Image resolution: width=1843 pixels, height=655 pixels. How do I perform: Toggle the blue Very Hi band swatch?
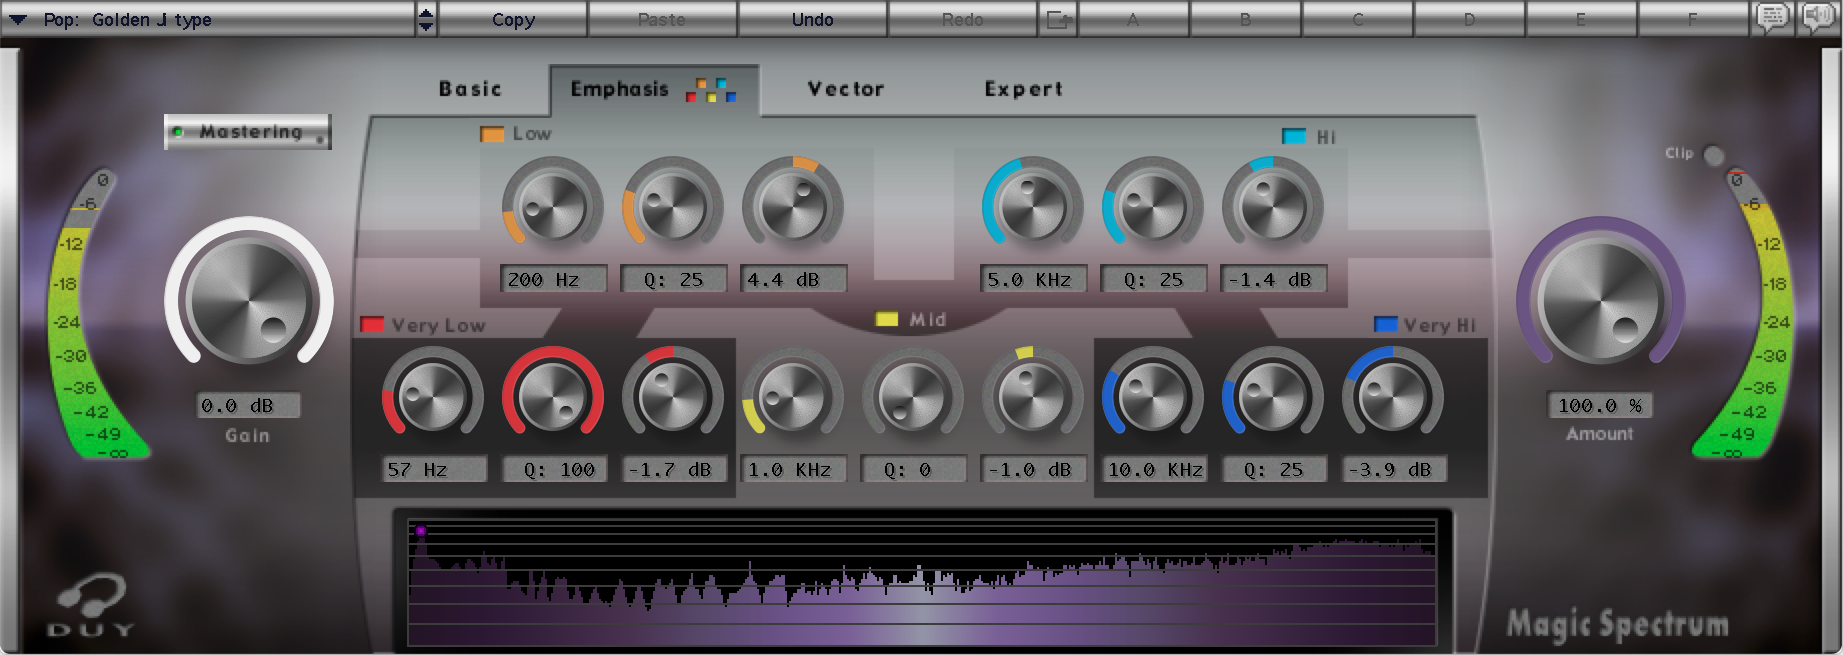click(1385, 324)
